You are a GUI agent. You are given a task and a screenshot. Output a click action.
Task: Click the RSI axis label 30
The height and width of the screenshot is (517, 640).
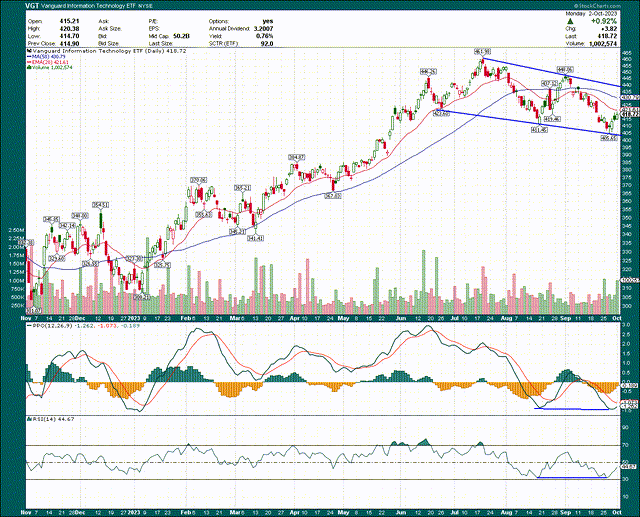click(x=626, y=479)
